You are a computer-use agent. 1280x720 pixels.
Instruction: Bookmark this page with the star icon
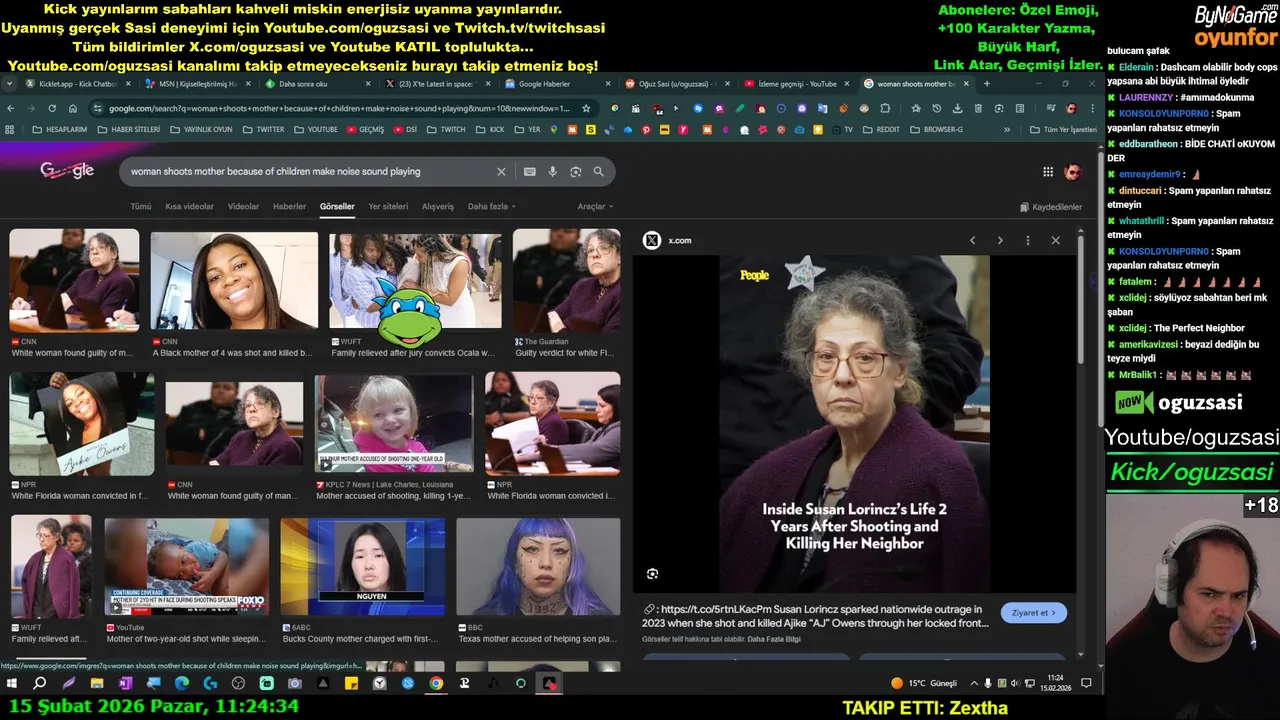[x=586, y=108]
